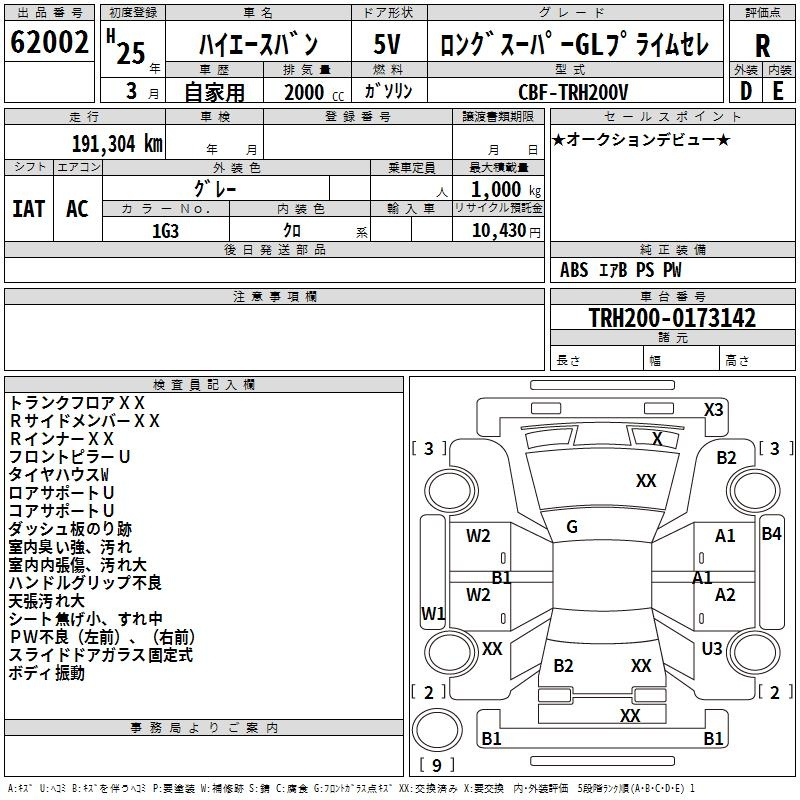Select the chassis number TRH200-0173142

pyautogui.click(x=672, y=317)
